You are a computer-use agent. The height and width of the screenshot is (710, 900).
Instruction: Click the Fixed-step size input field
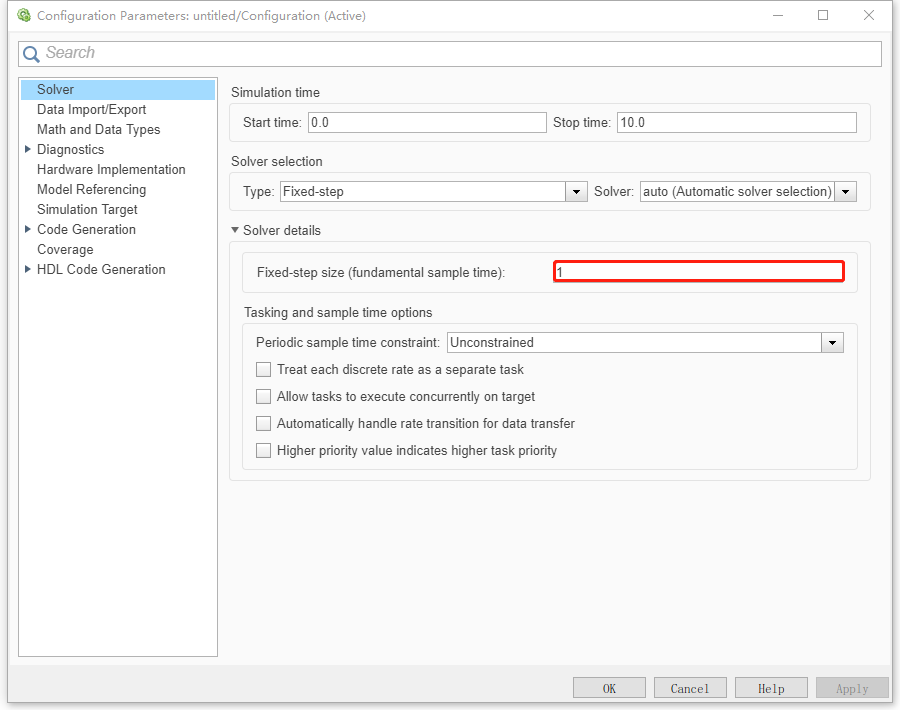coord(699,272)
